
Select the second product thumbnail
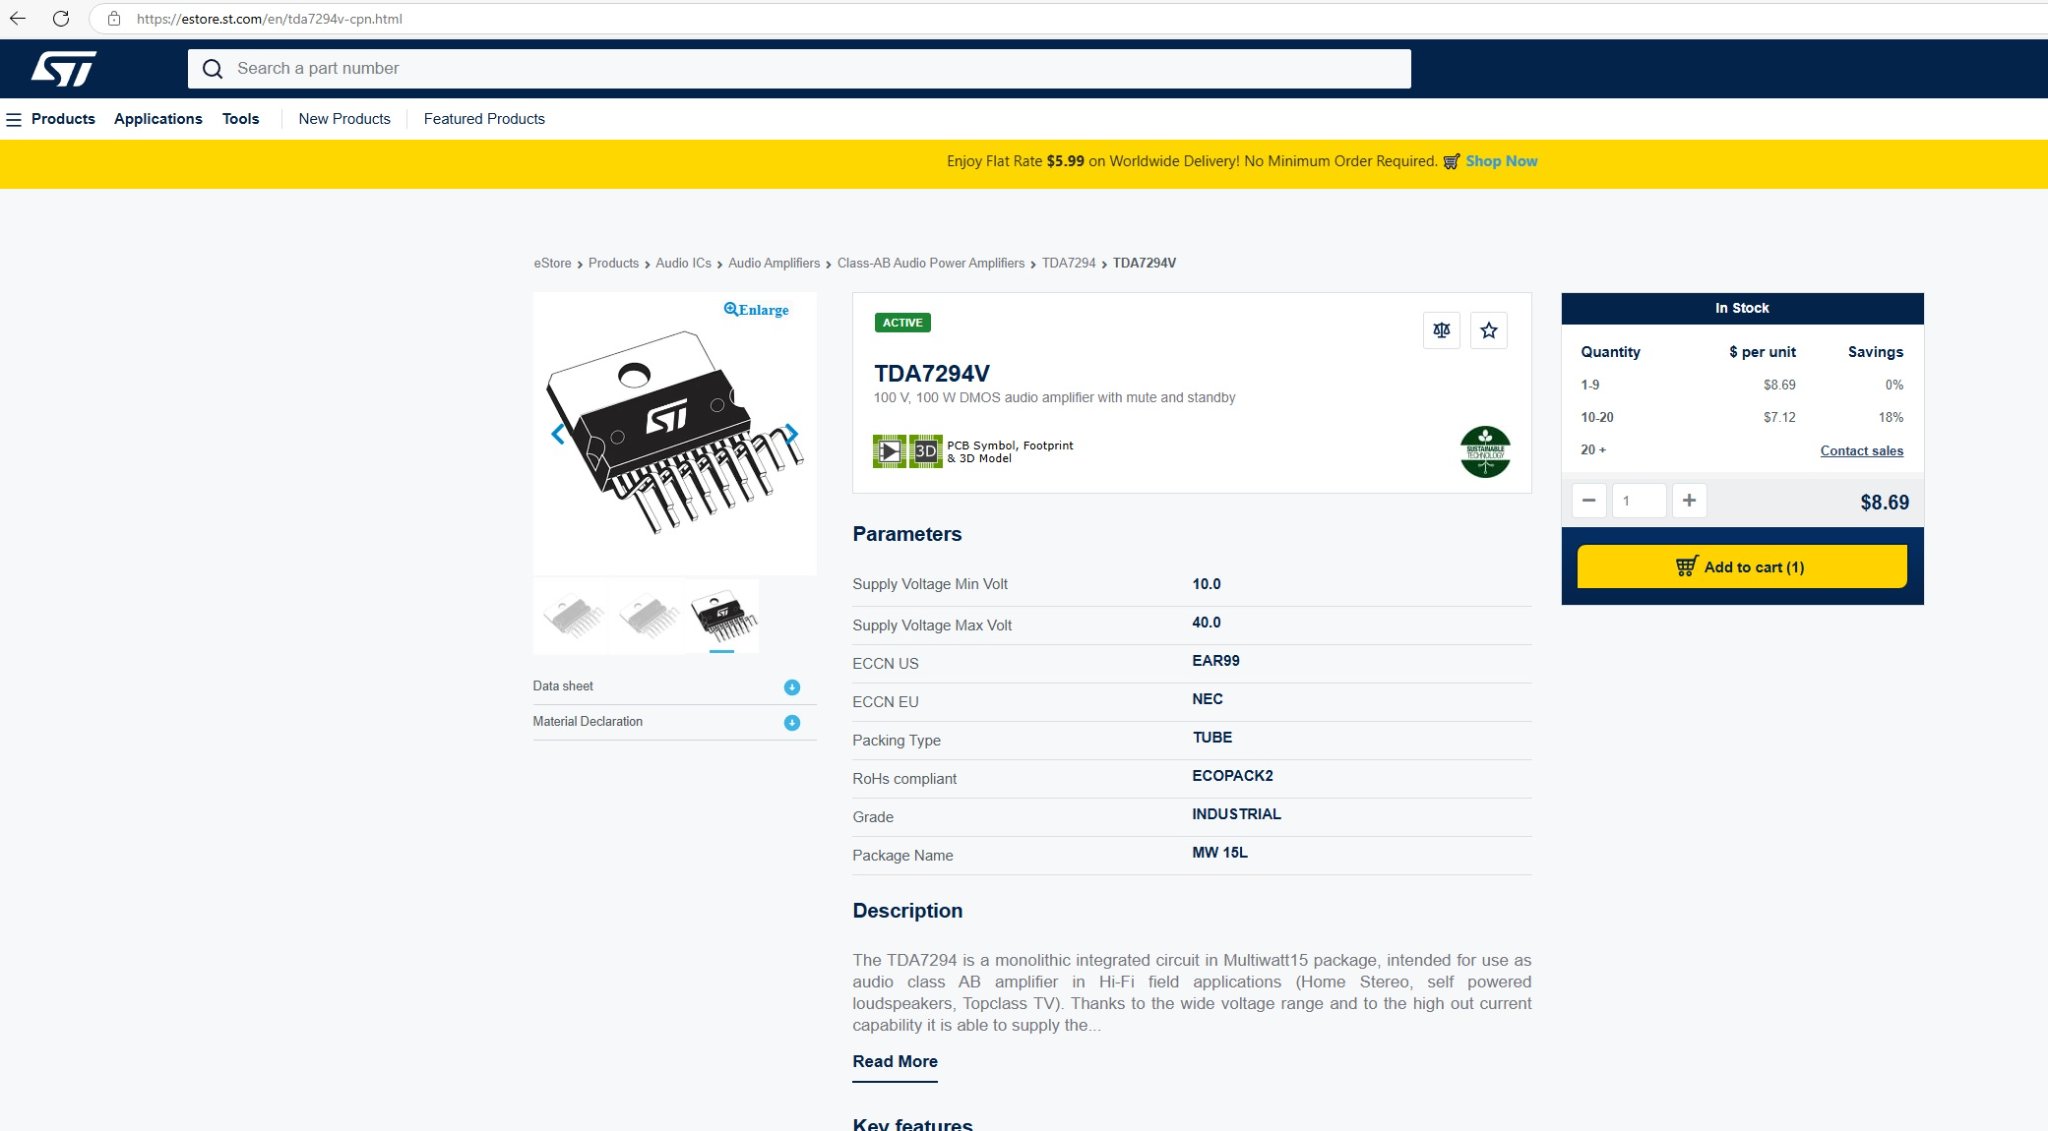(x=647, y=616)
